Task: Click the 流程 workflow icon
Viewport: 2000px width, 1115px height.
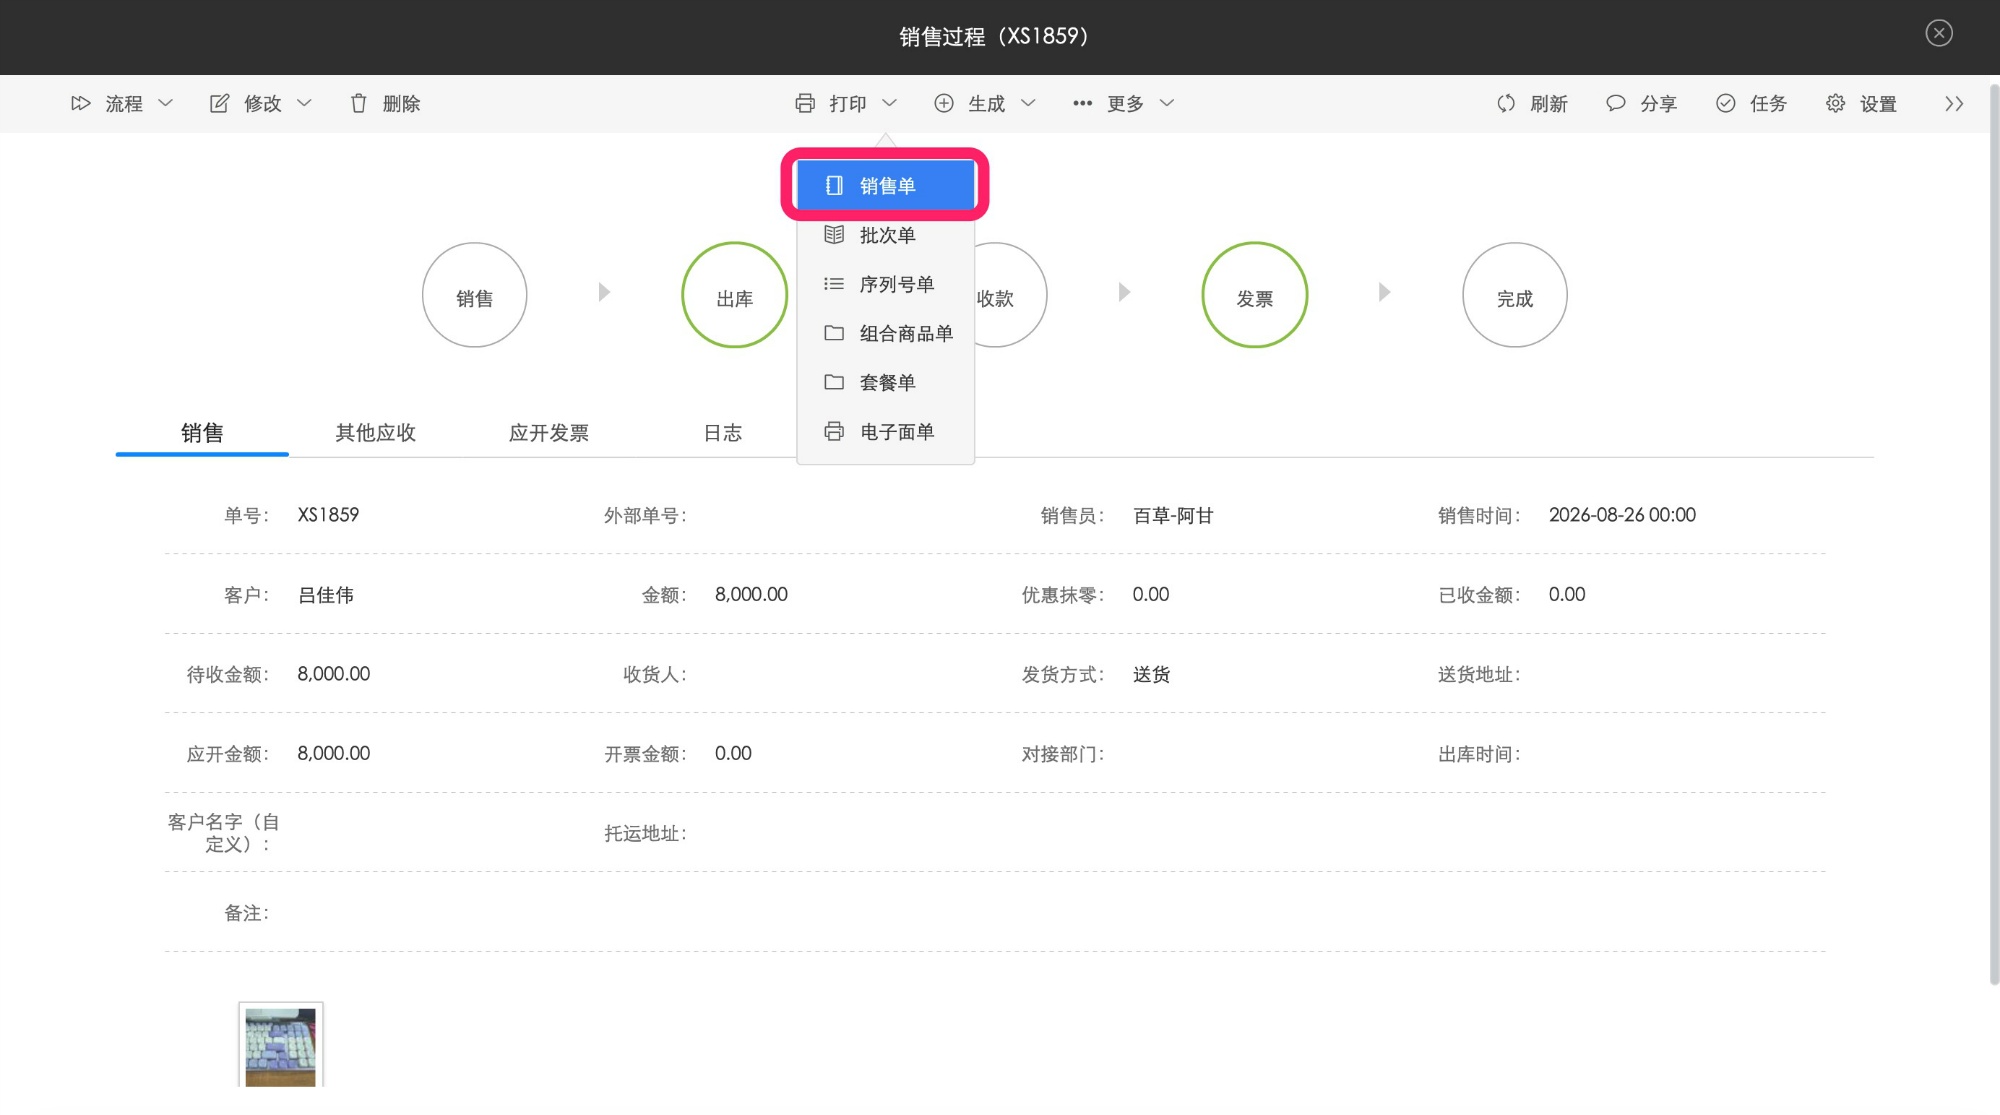Action: click(81, 103)
